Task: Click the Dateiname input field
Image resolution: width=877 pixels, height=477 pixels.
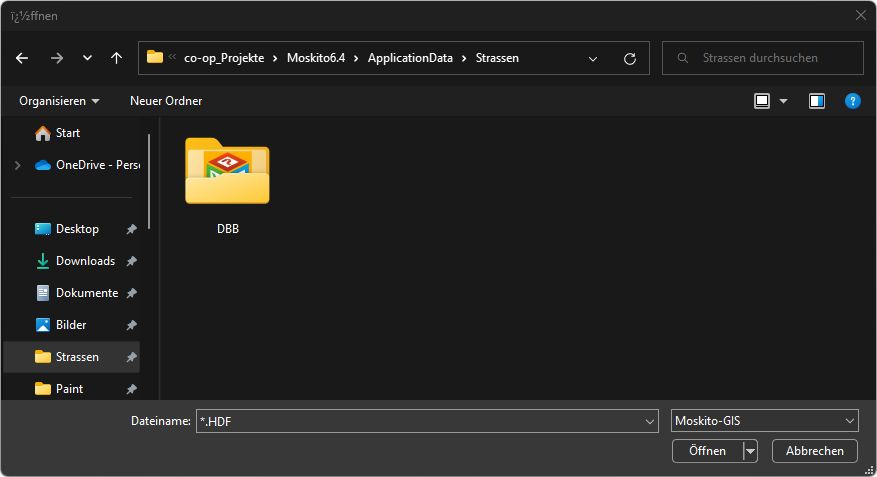Action: pos(420,421)
